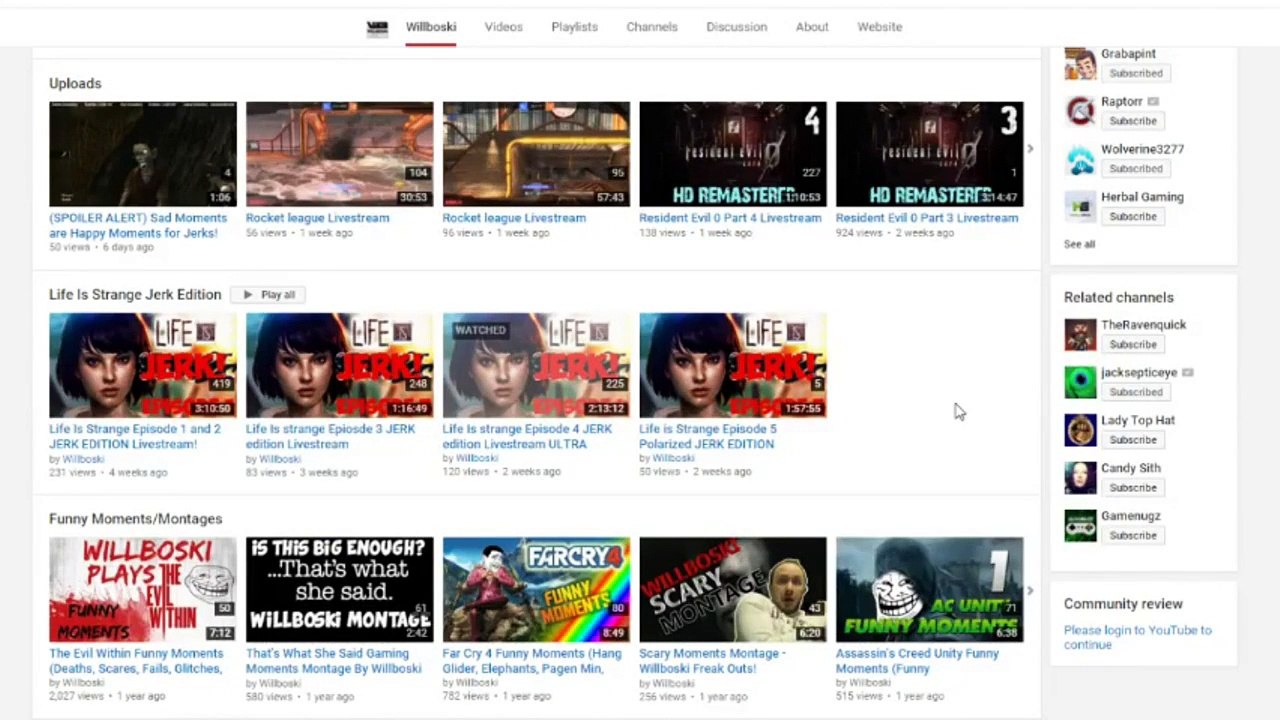
Task: Click See all subscriptions link
Action: (x=1079, y=244)
